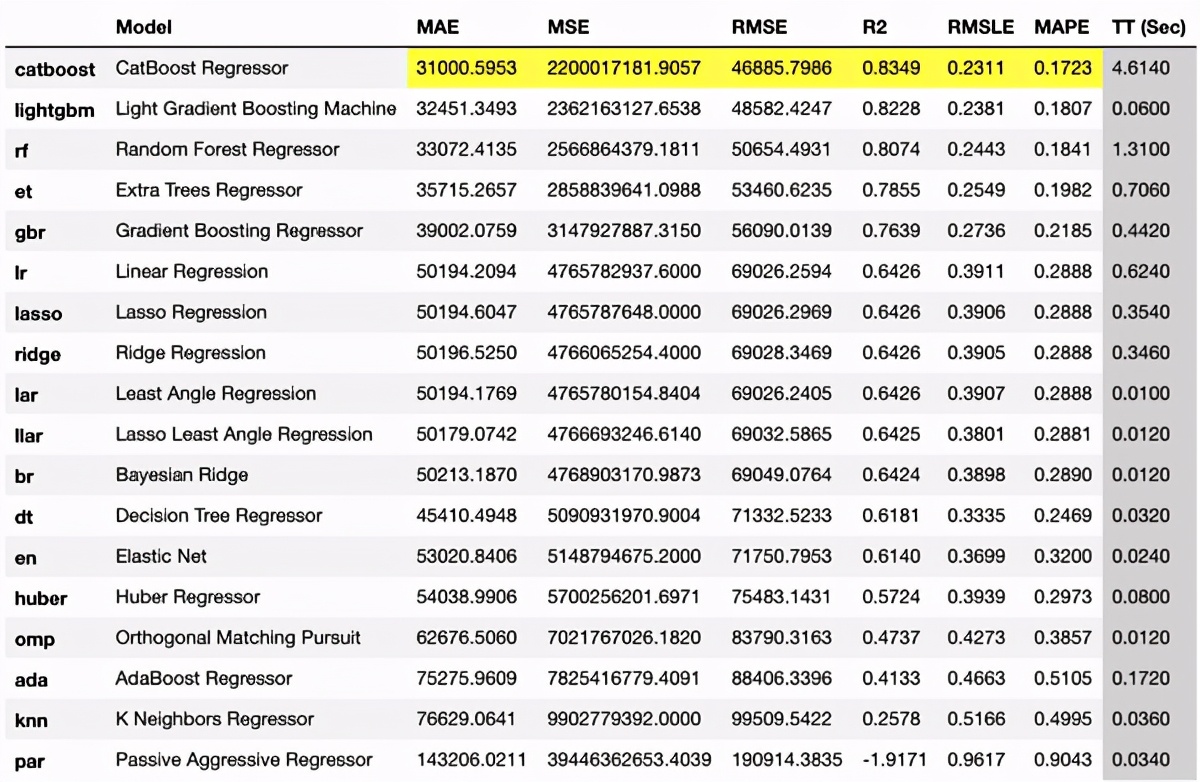
Task: Click the highlighted MSE value 2200017181.9057
Action: coord(624,68)
